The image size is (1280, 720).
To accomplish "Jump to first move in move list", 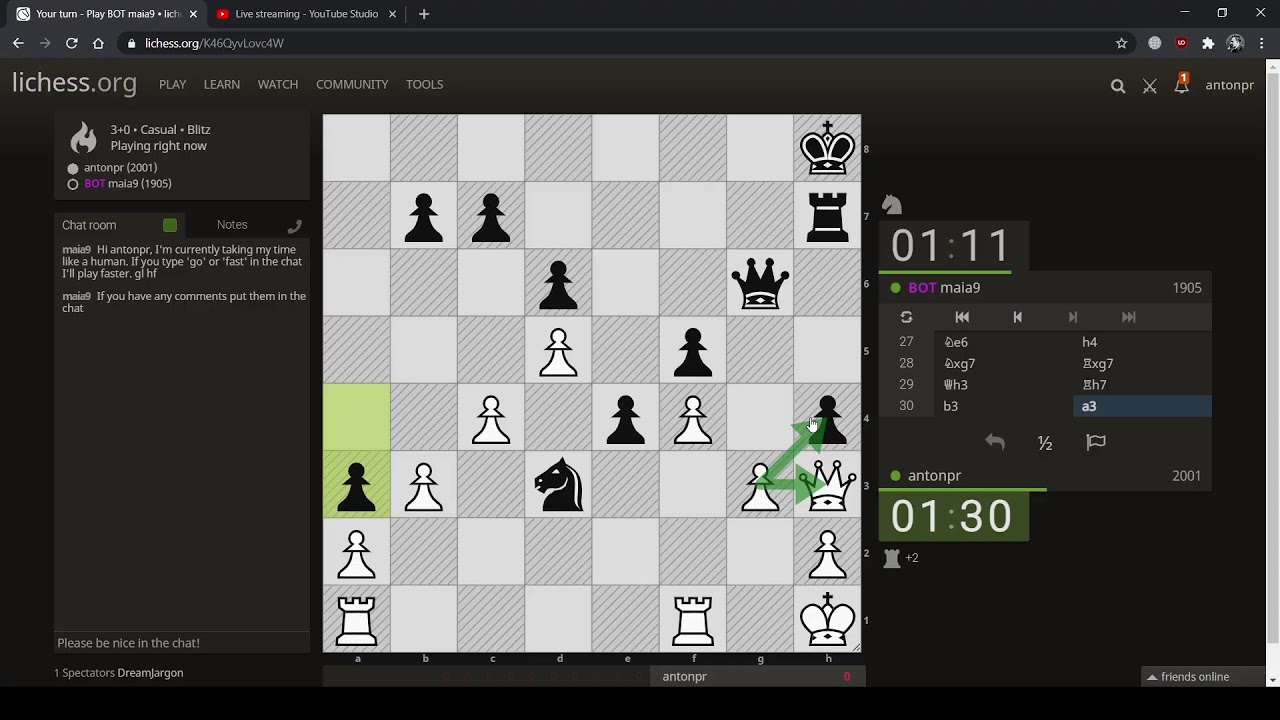I will 962,317.
